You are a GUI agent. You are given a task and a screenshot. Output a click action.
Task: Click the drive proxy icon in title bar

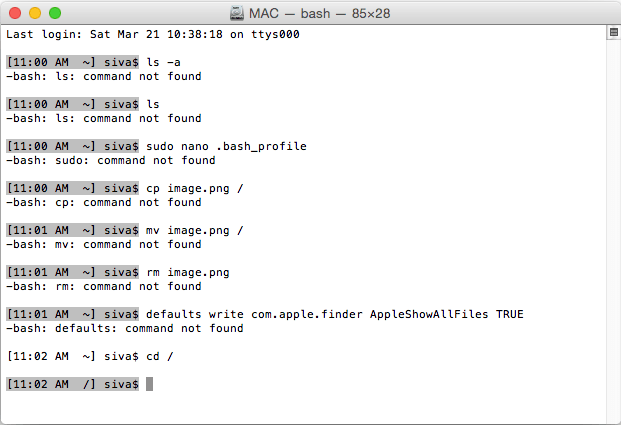coord(237,14)
